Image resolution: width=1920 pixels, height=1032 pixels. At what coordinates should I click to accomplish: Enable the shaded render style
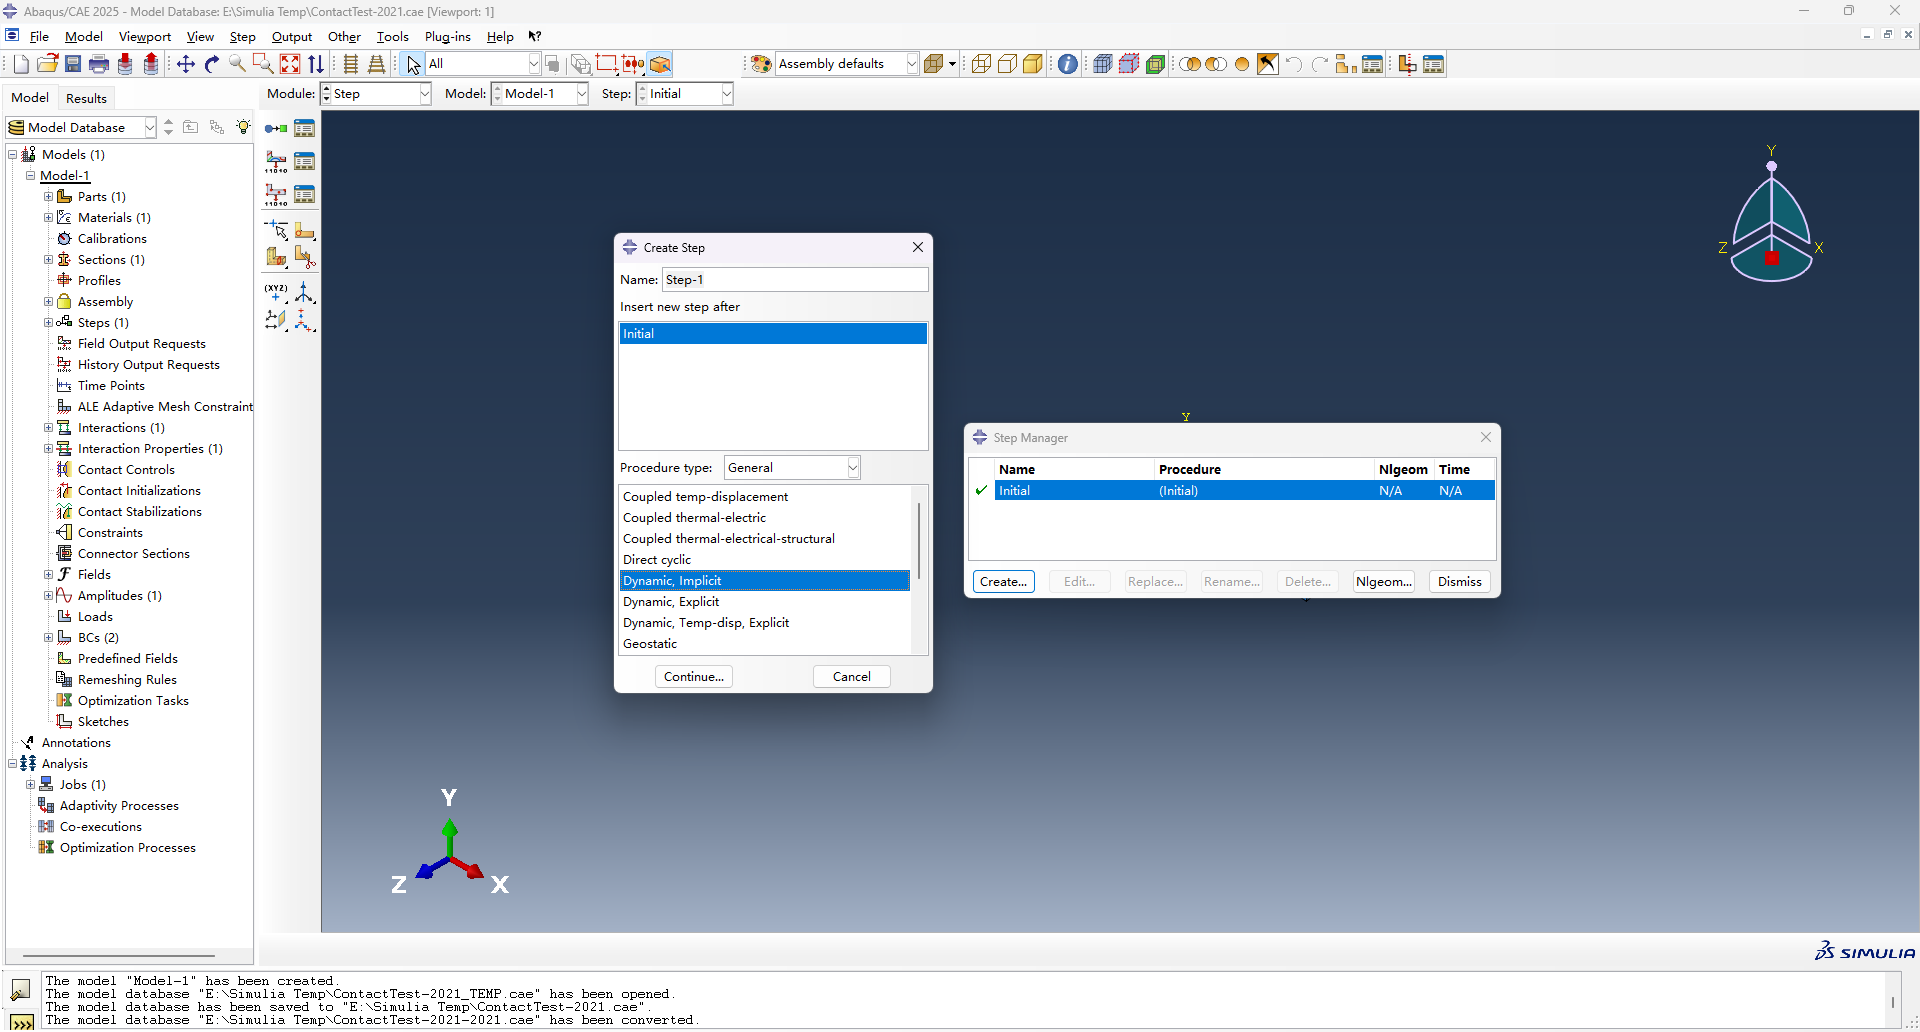pyautogui.click(x=1033, y=65)
